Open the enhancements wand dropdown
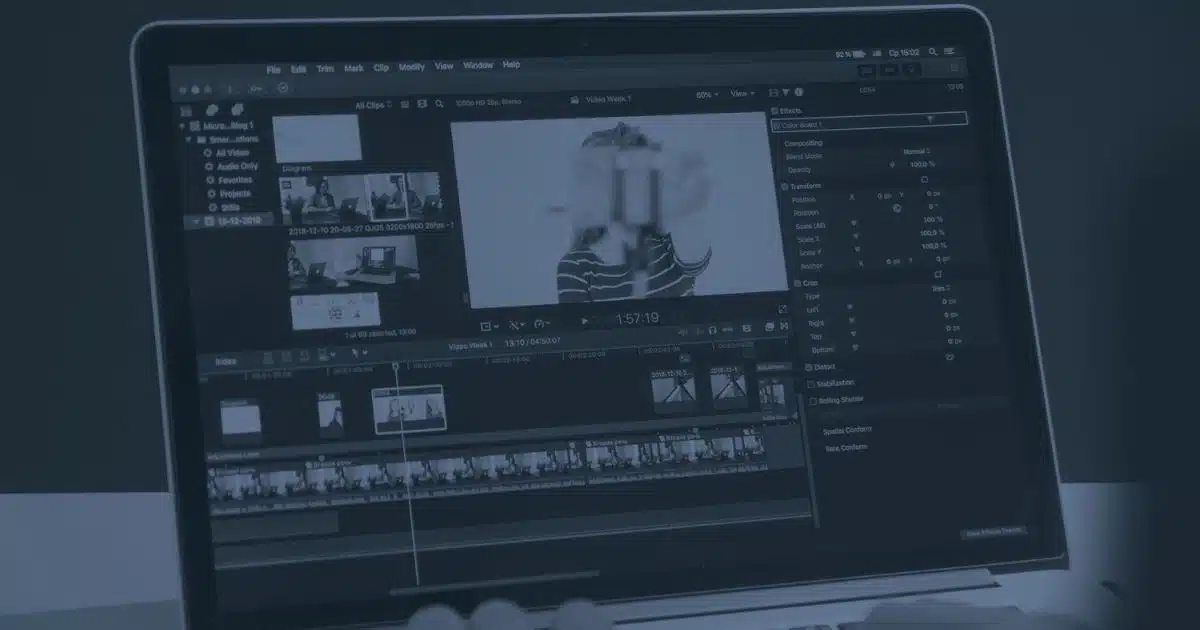 click(x=516, y=326)
